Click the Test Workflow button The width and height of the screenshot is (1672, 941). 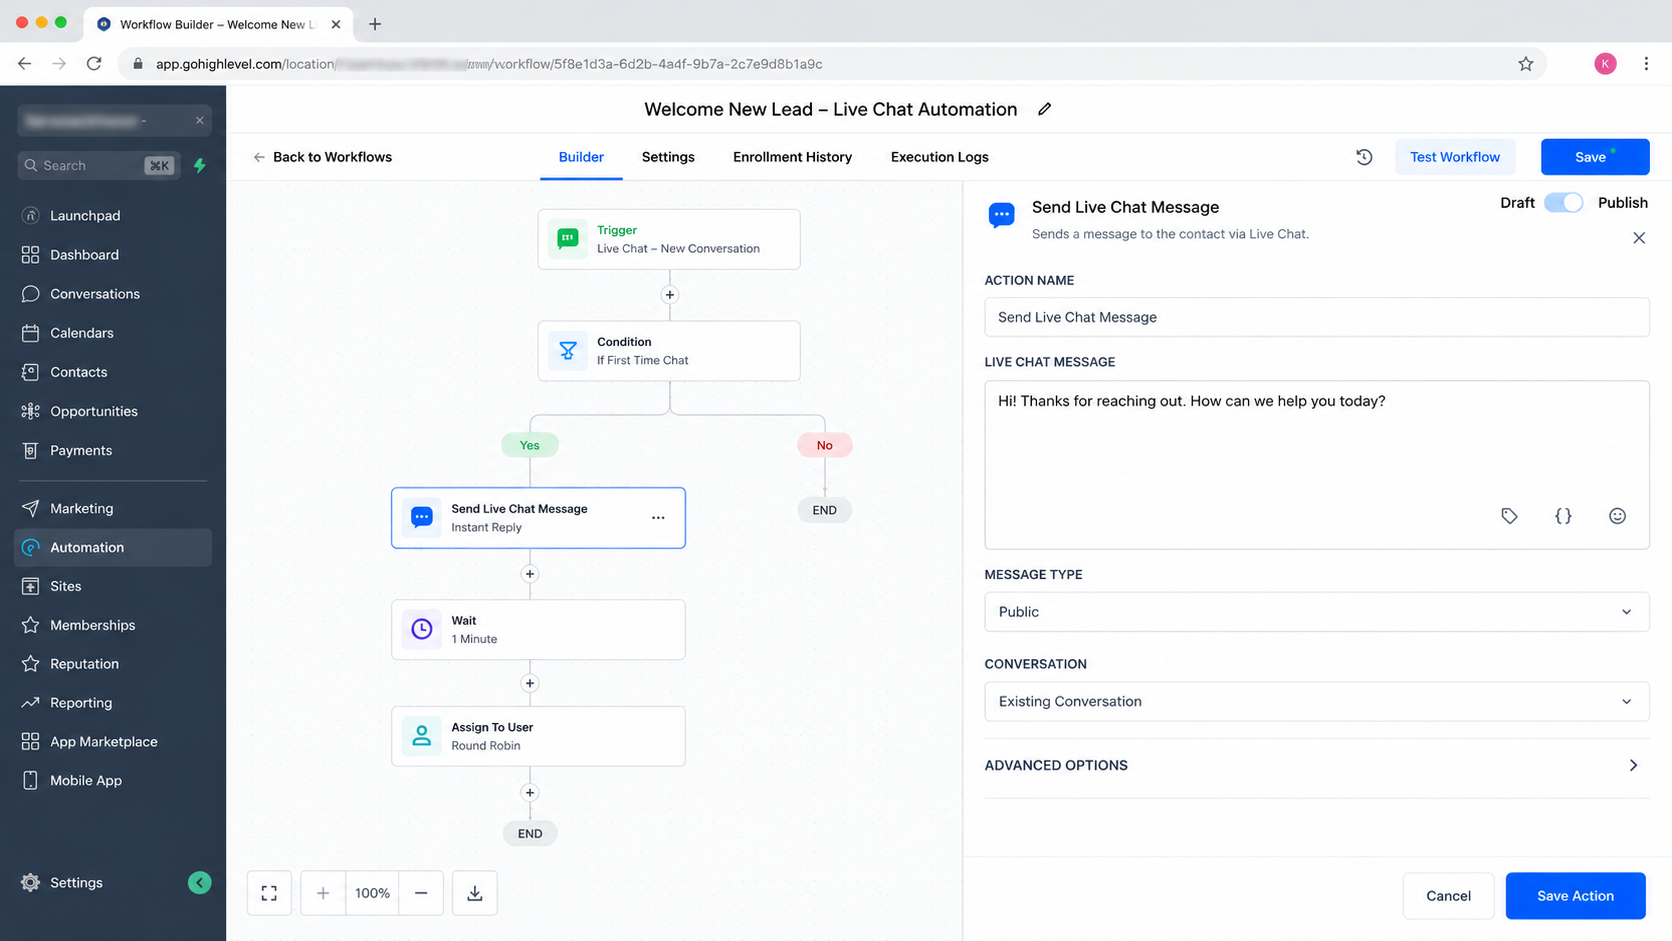click(1454, 157)
